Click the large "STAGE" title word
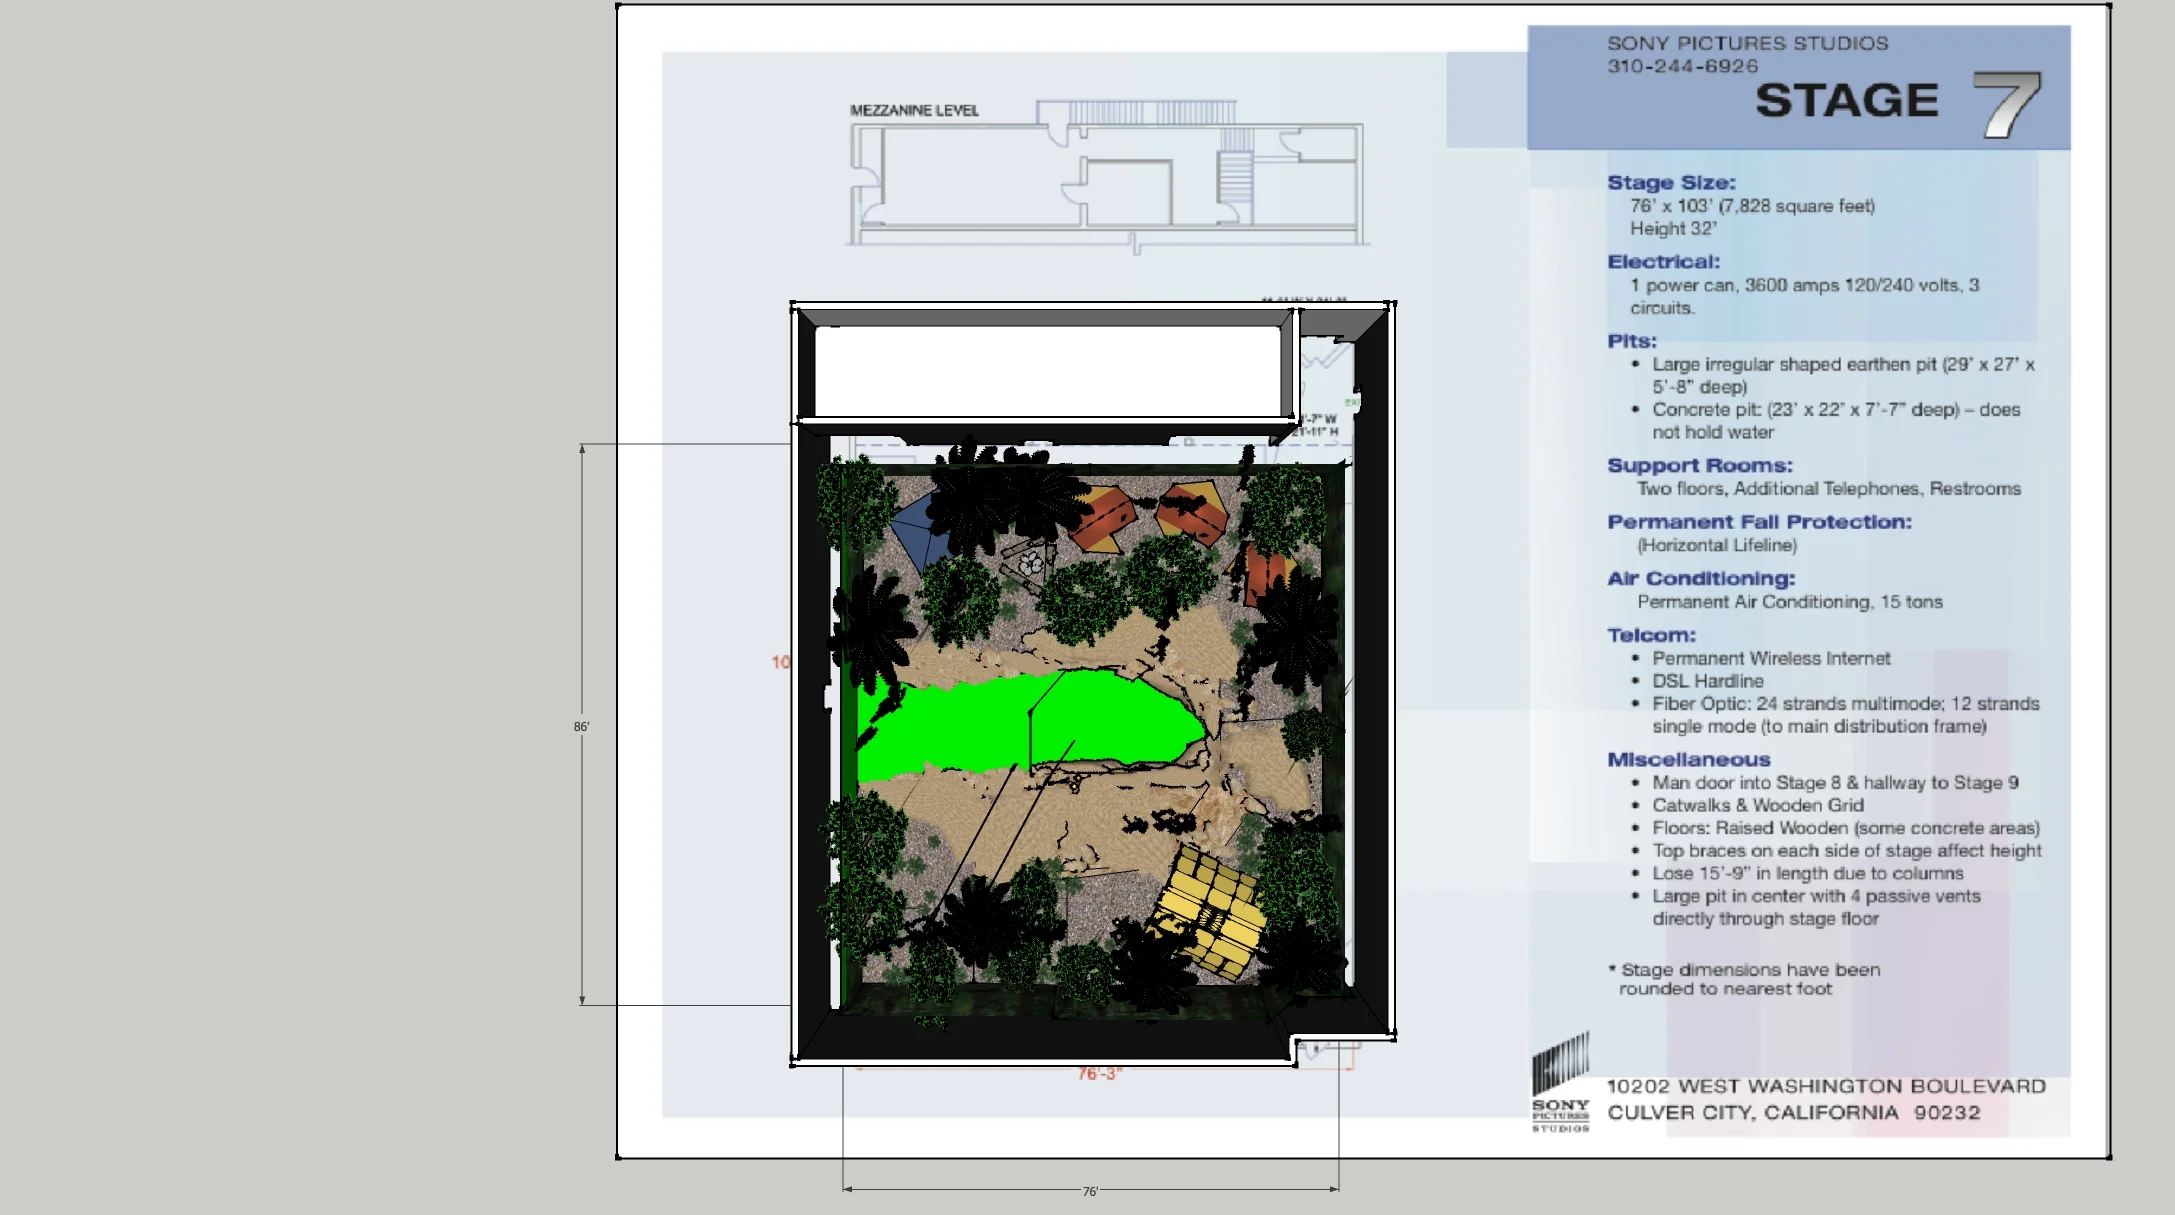The image size is (2175, 1215). pos(1847,100)
